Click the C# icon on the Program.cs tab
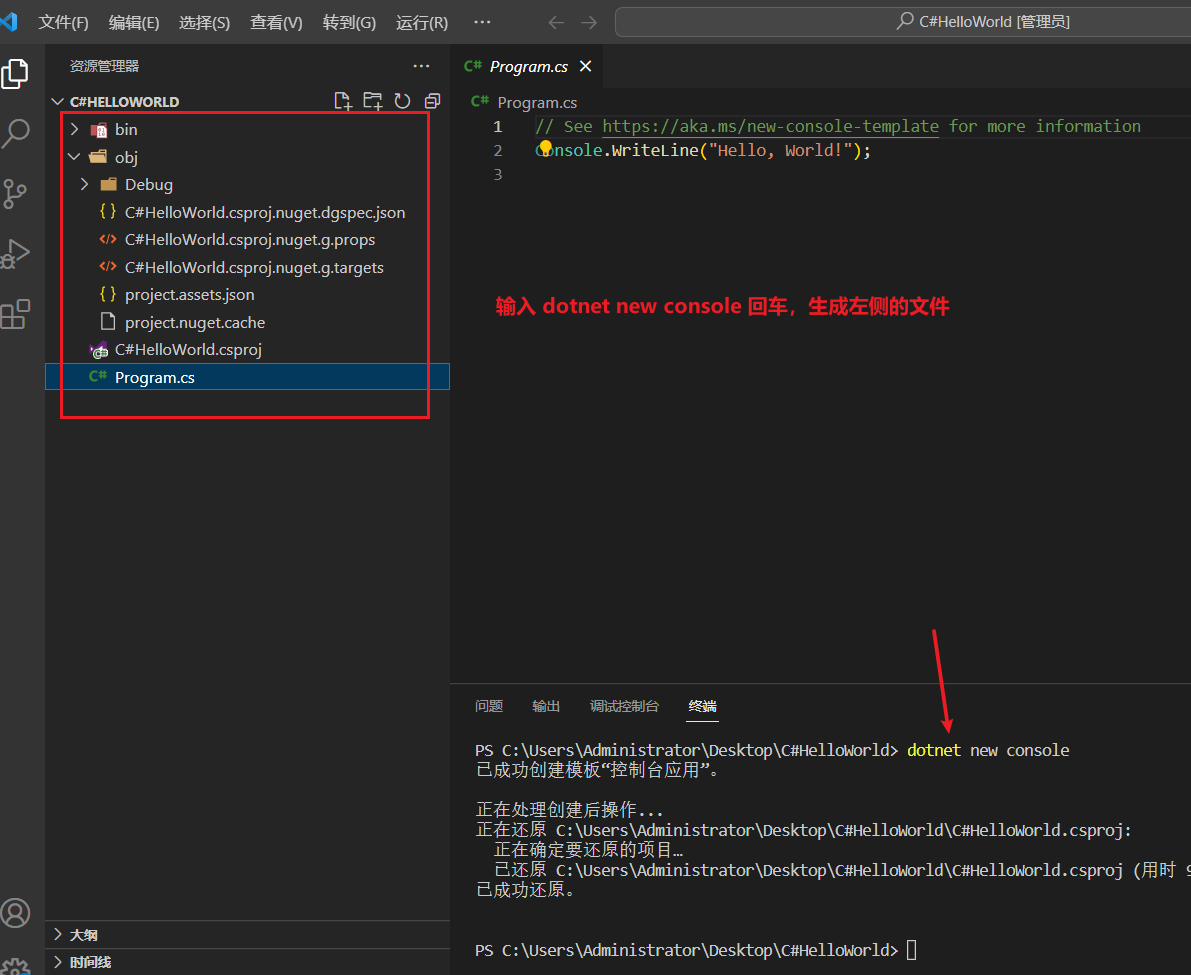The height and width of the screenshot is (975, 1191). coord(471,66)
